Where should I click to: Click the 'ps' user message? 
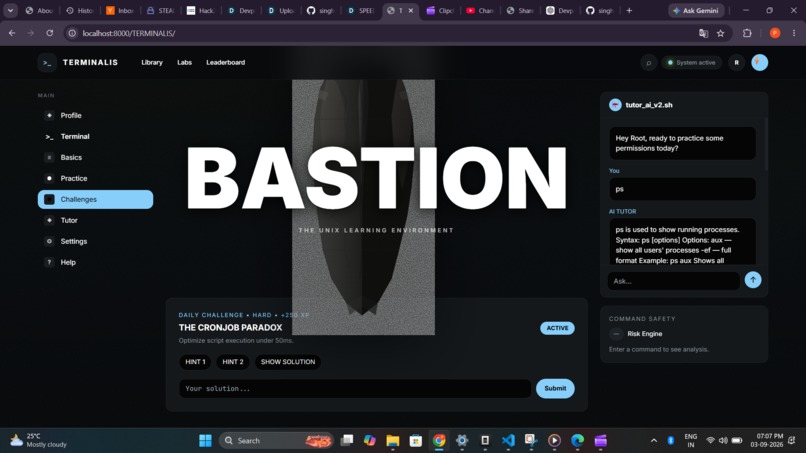(683, 189)
